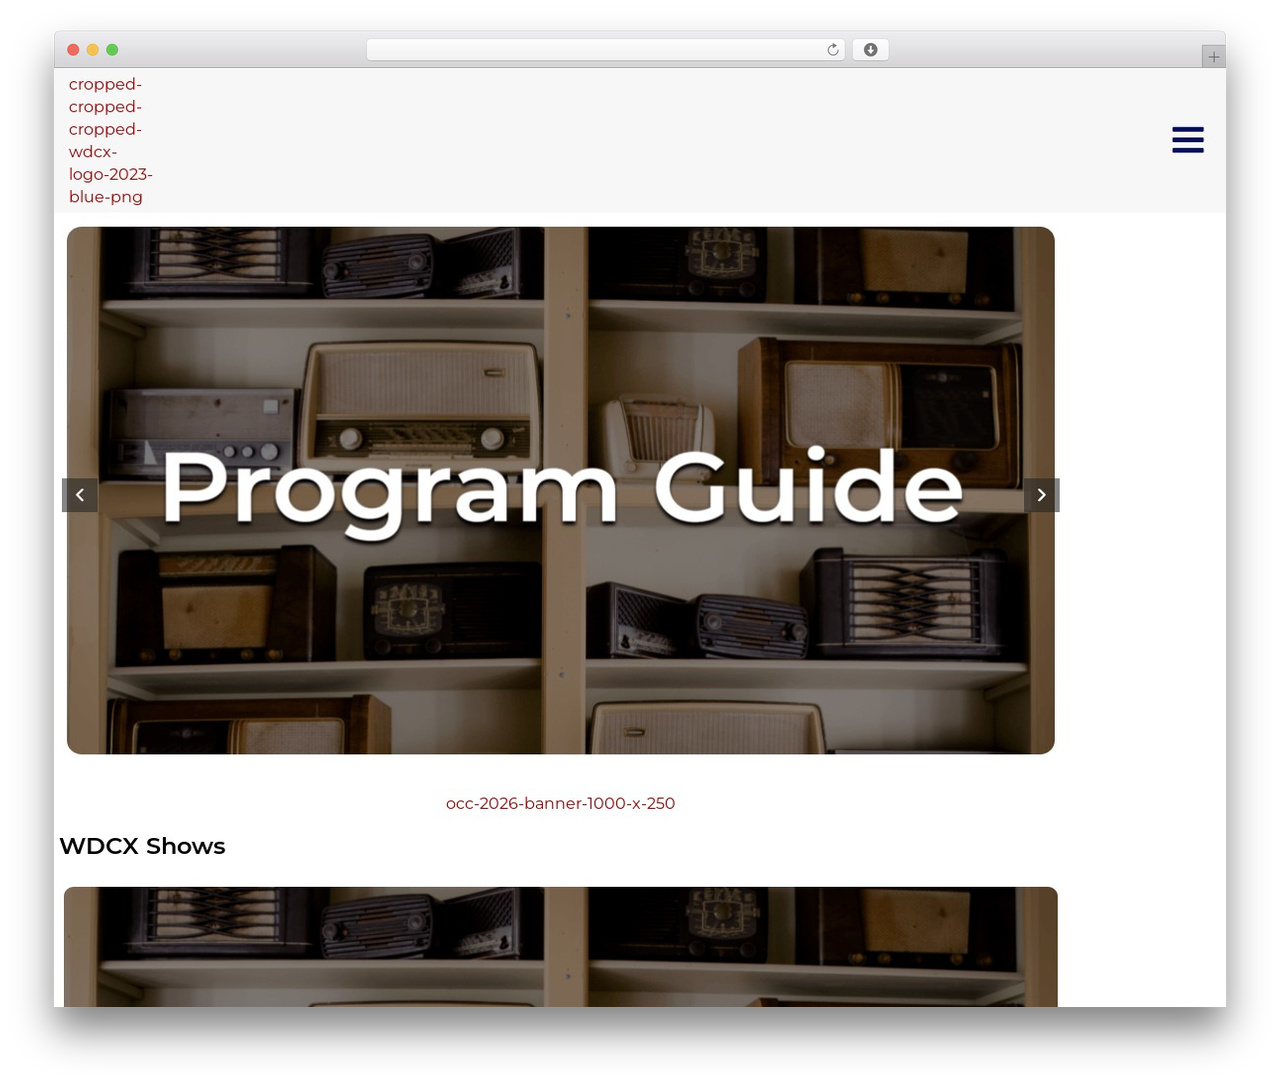This screenshot has height=1084, width=1280.
Task: Close the browser window red button
Action: 73,50
